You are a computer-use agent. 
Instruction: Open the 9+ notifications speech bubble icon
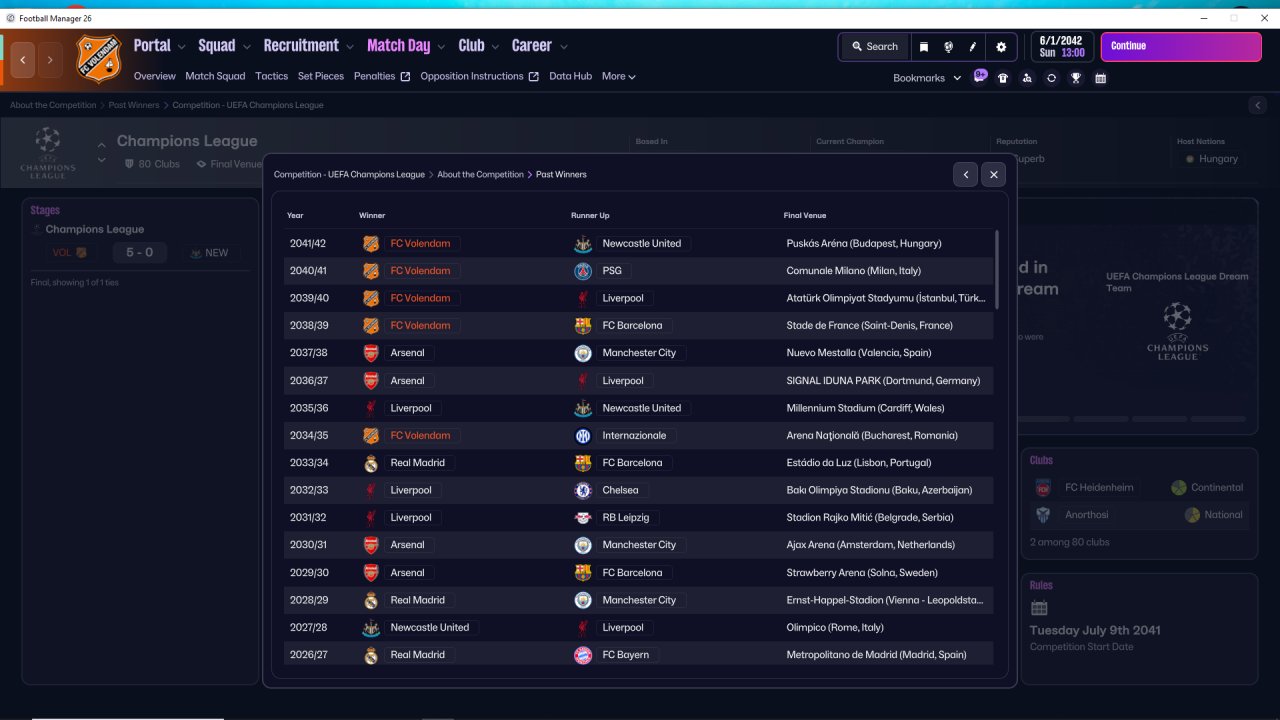980,76
